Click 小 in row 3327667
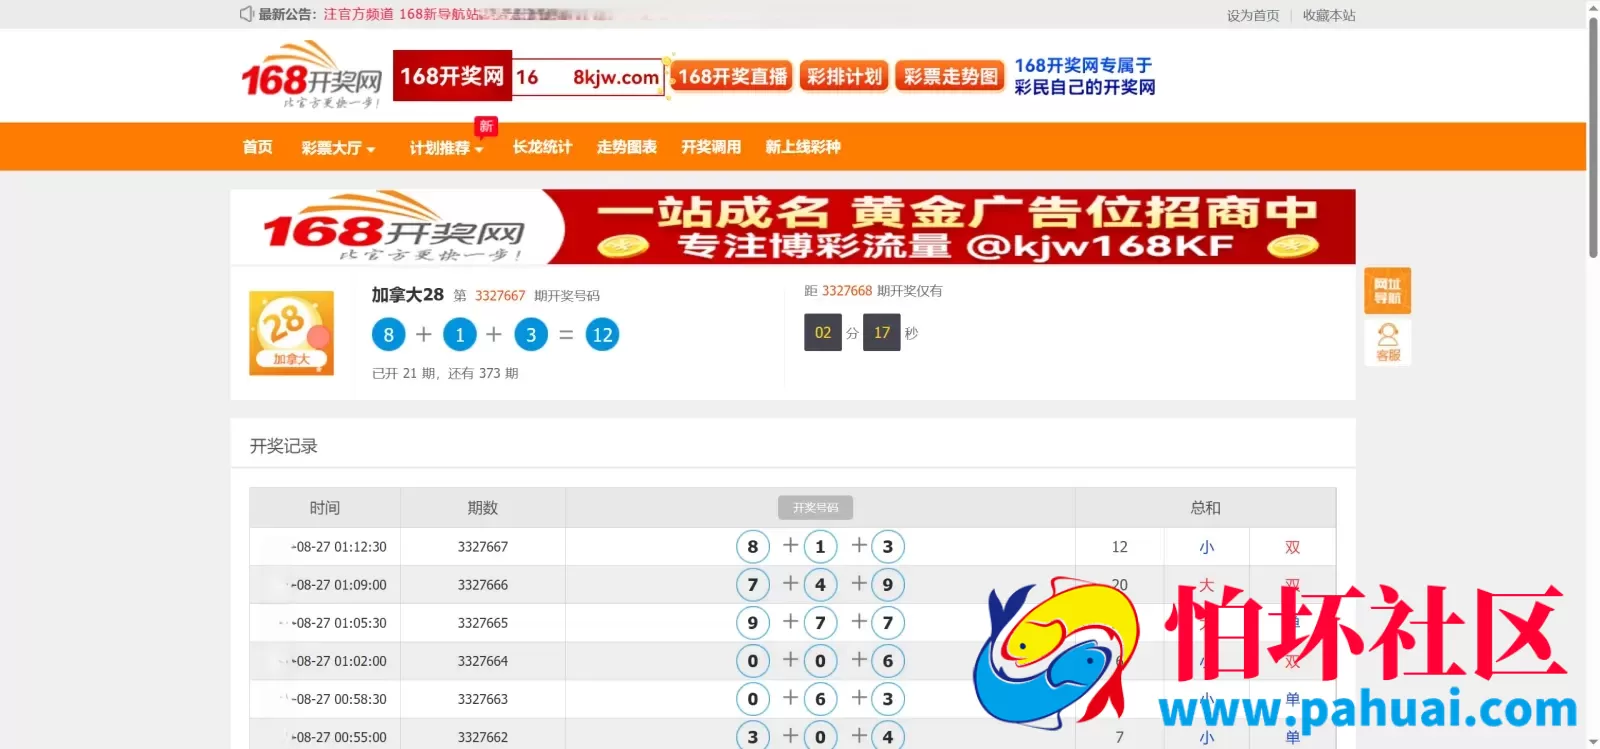Viewport: 1600px width, 749px height. coord(1207,547)
